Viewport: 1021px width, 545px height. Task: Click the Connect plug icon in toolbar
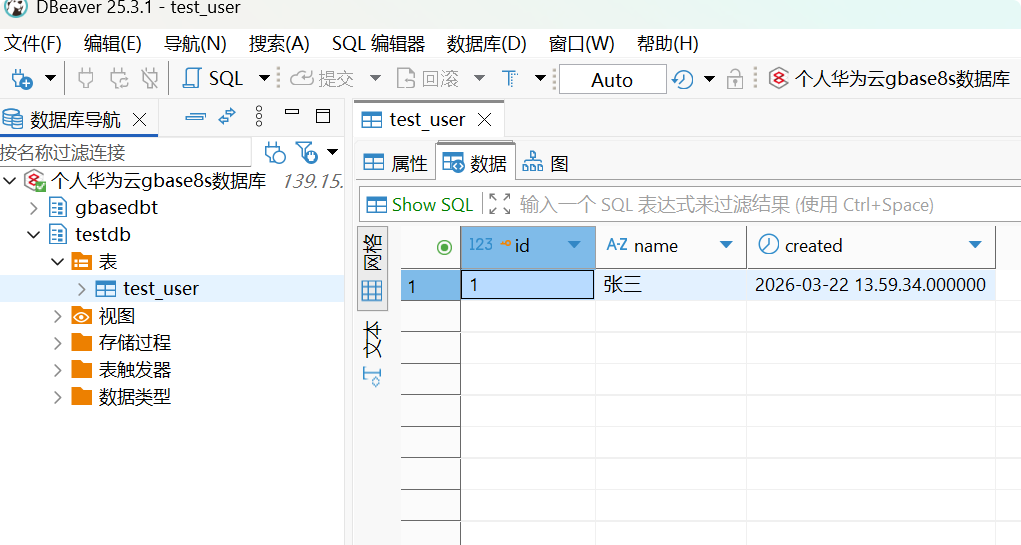(85, 79)
